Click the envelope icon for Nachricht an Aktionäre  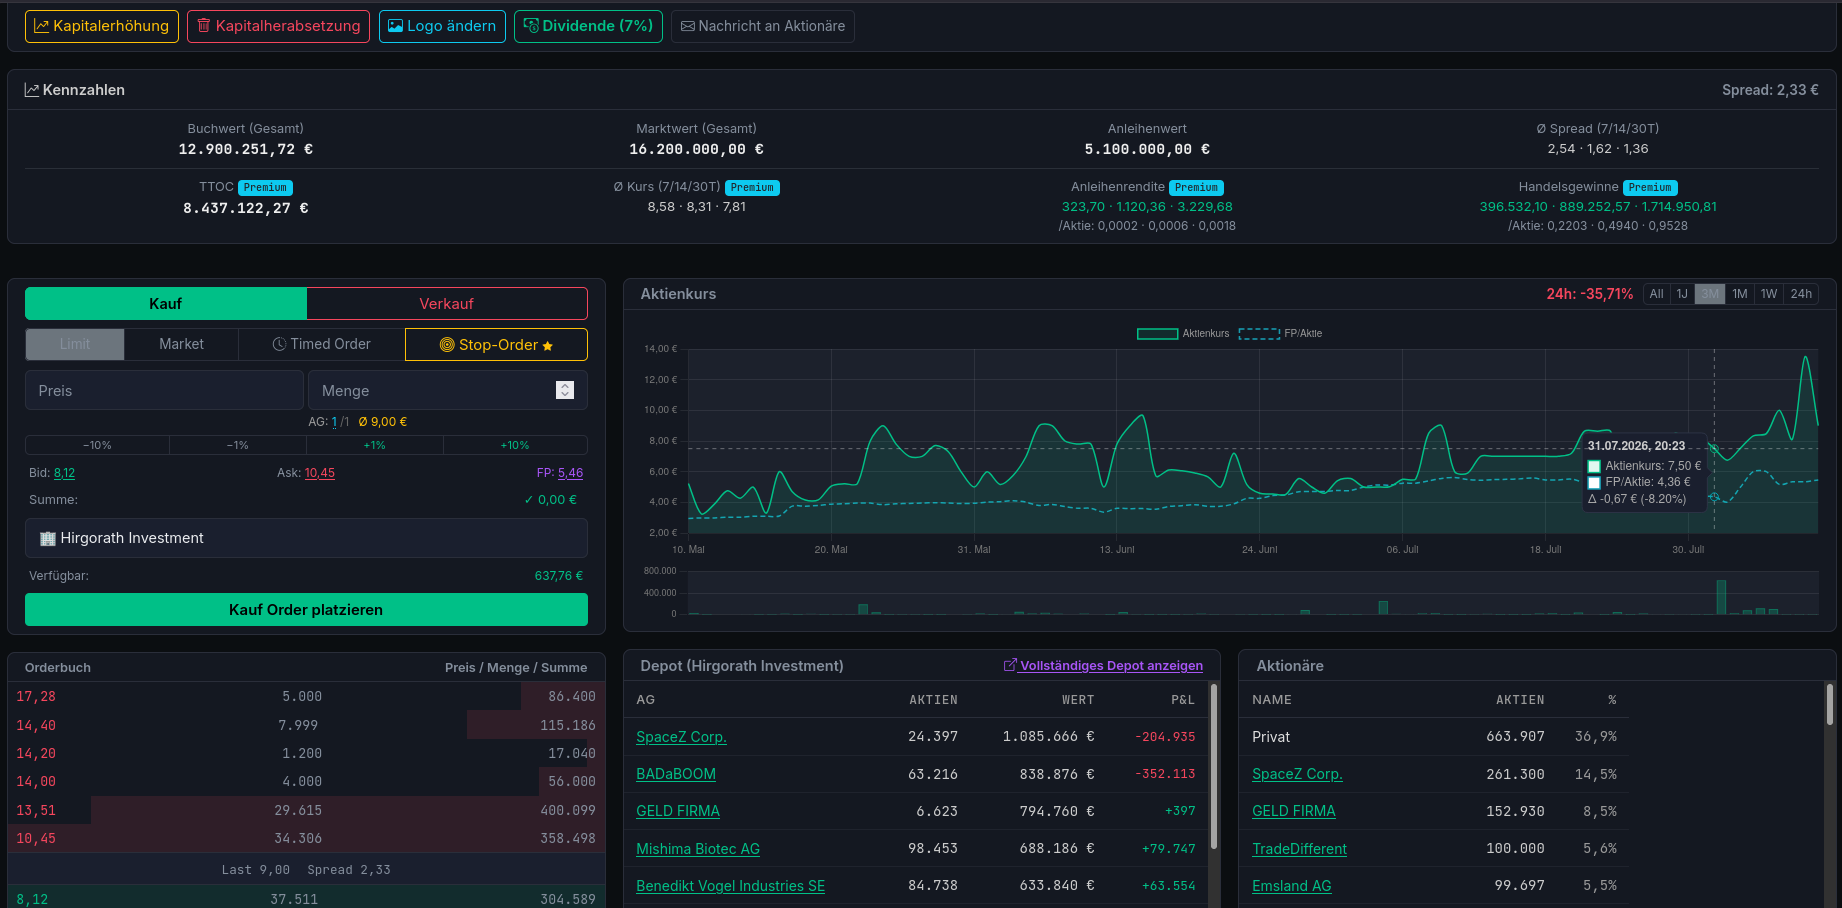point(688,26)
